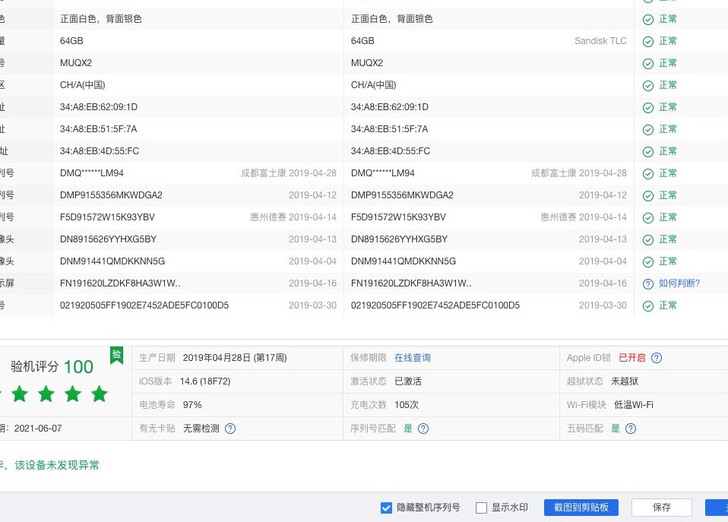
Task: Click the 截图到剪贴板 button
Action: point(581,507)
